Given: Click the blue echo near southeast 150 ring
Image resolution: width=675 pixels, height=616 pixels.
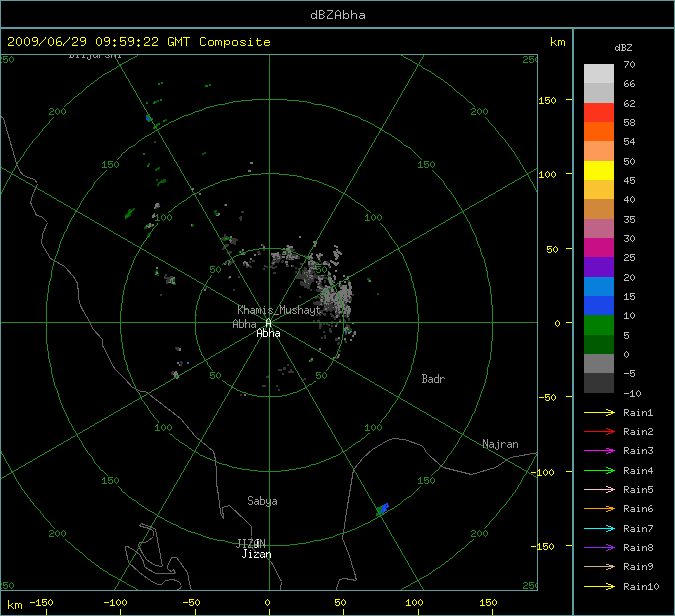Looking at the screenshot, I should [382, 509].
